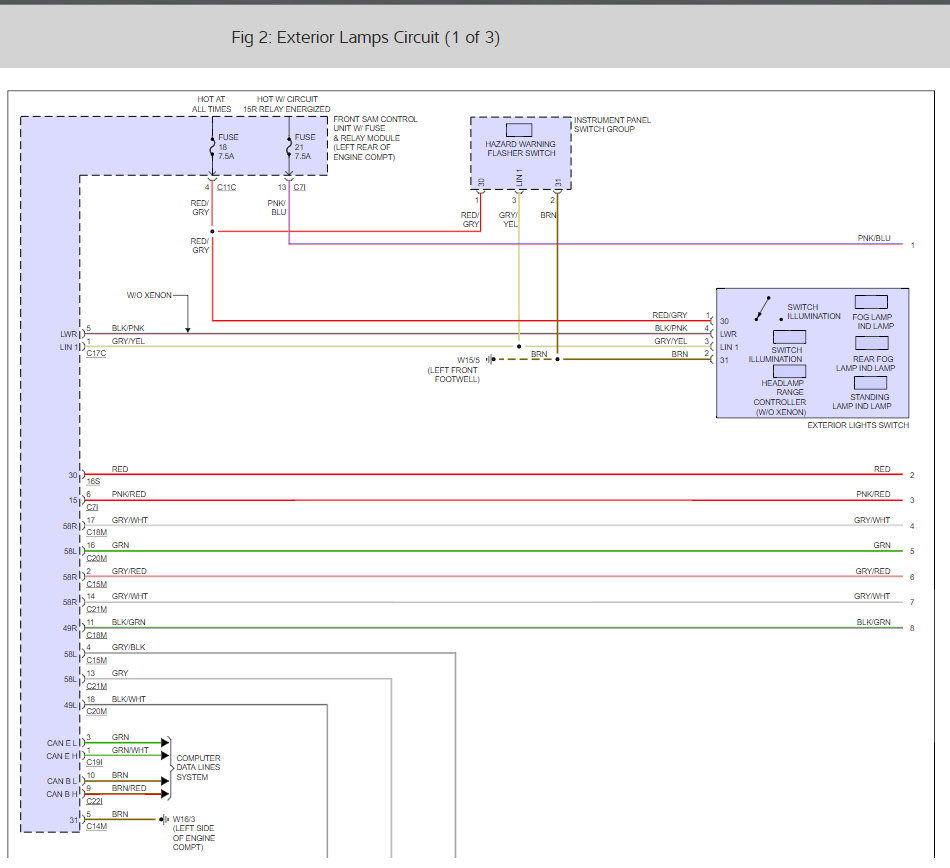Click the figure title Exterior Lamps Circuit
Viewport: 950px width, 868px height.
pos(365,38)
